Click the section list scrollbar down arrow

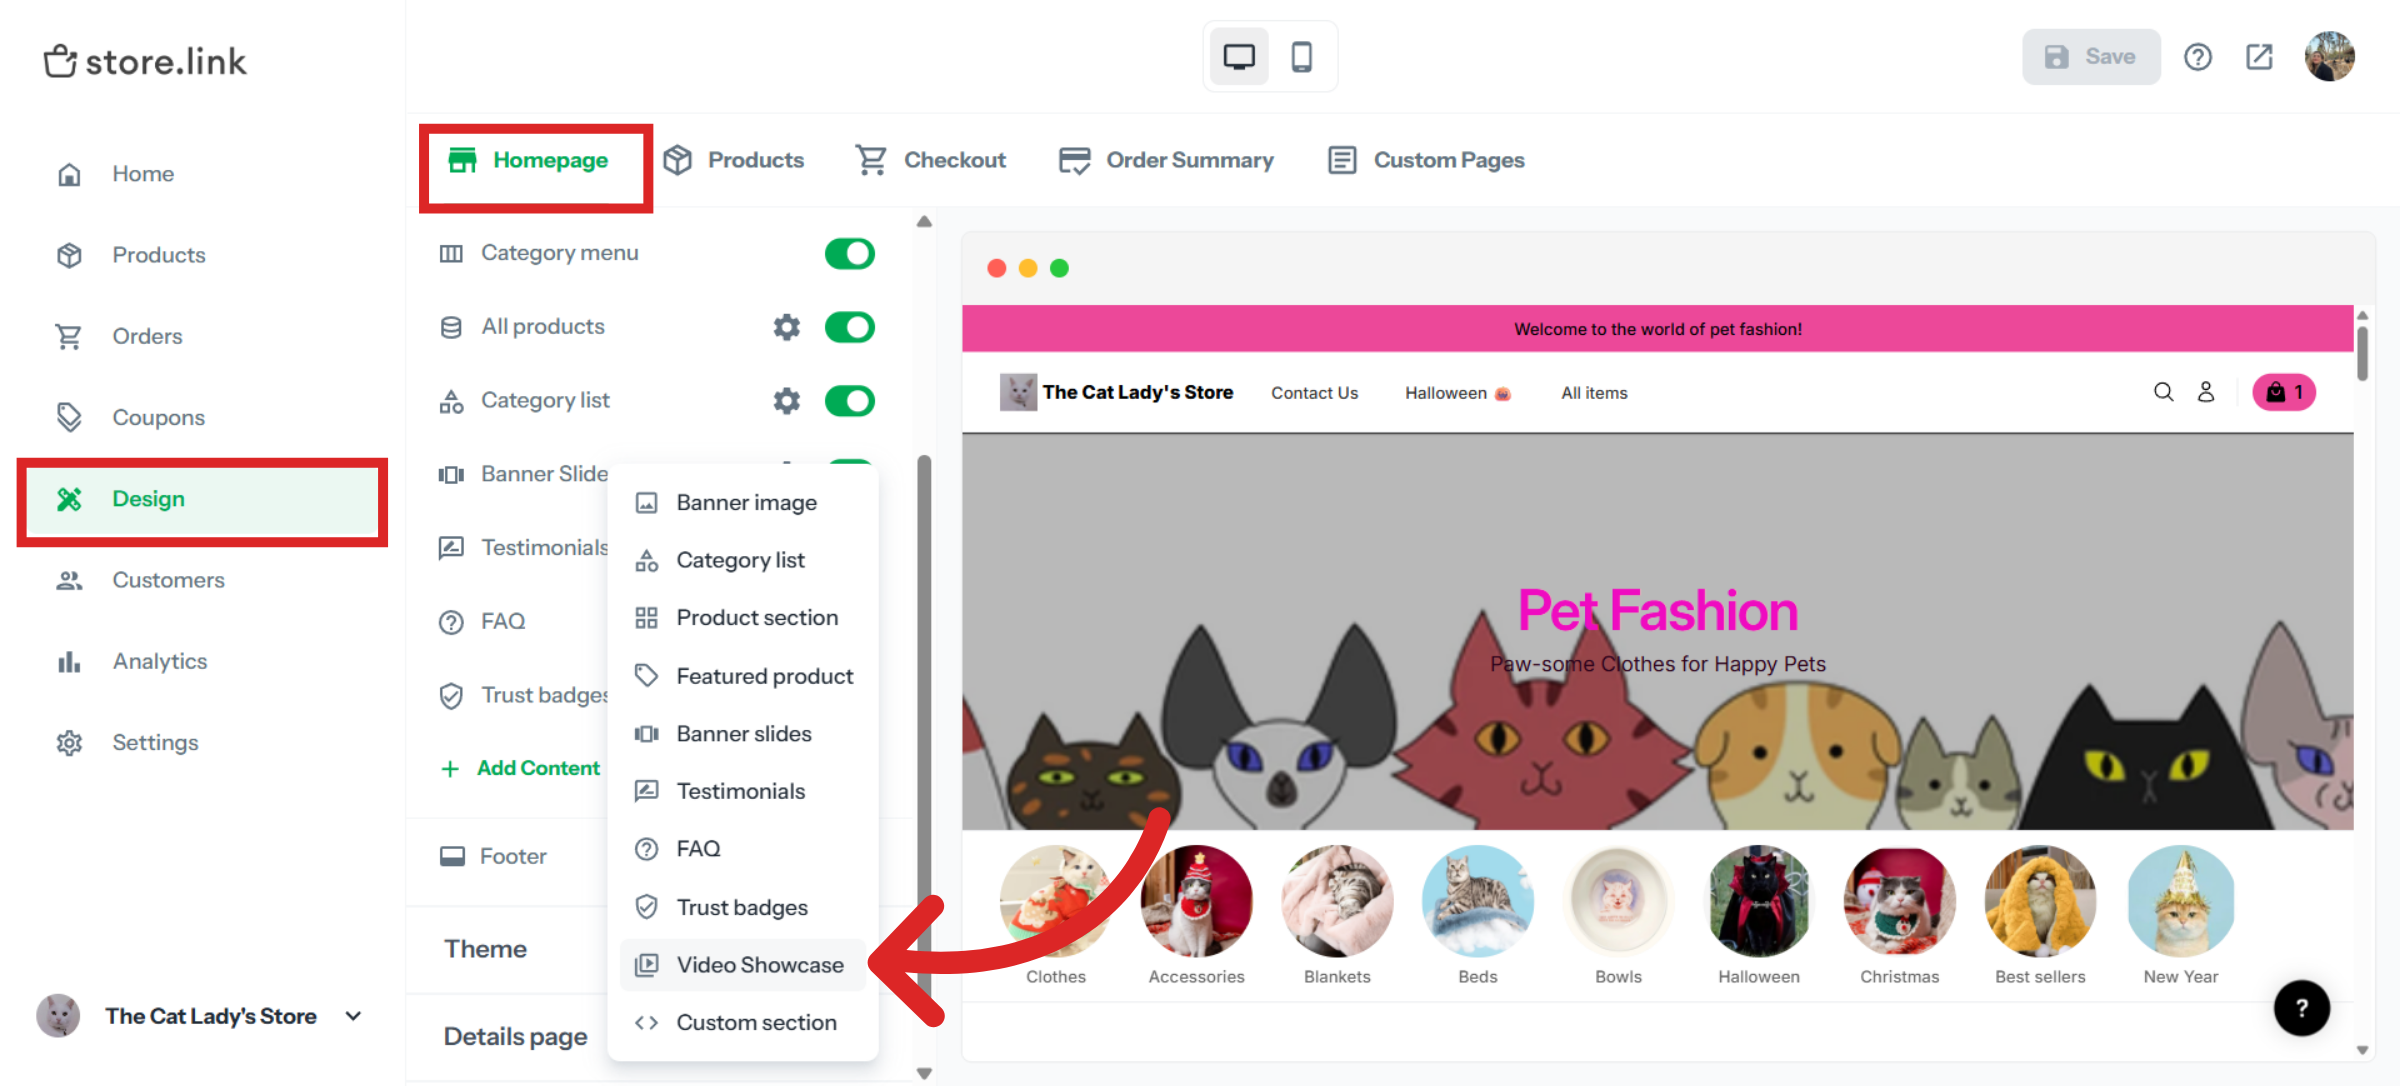click(x=924, y=1073)
